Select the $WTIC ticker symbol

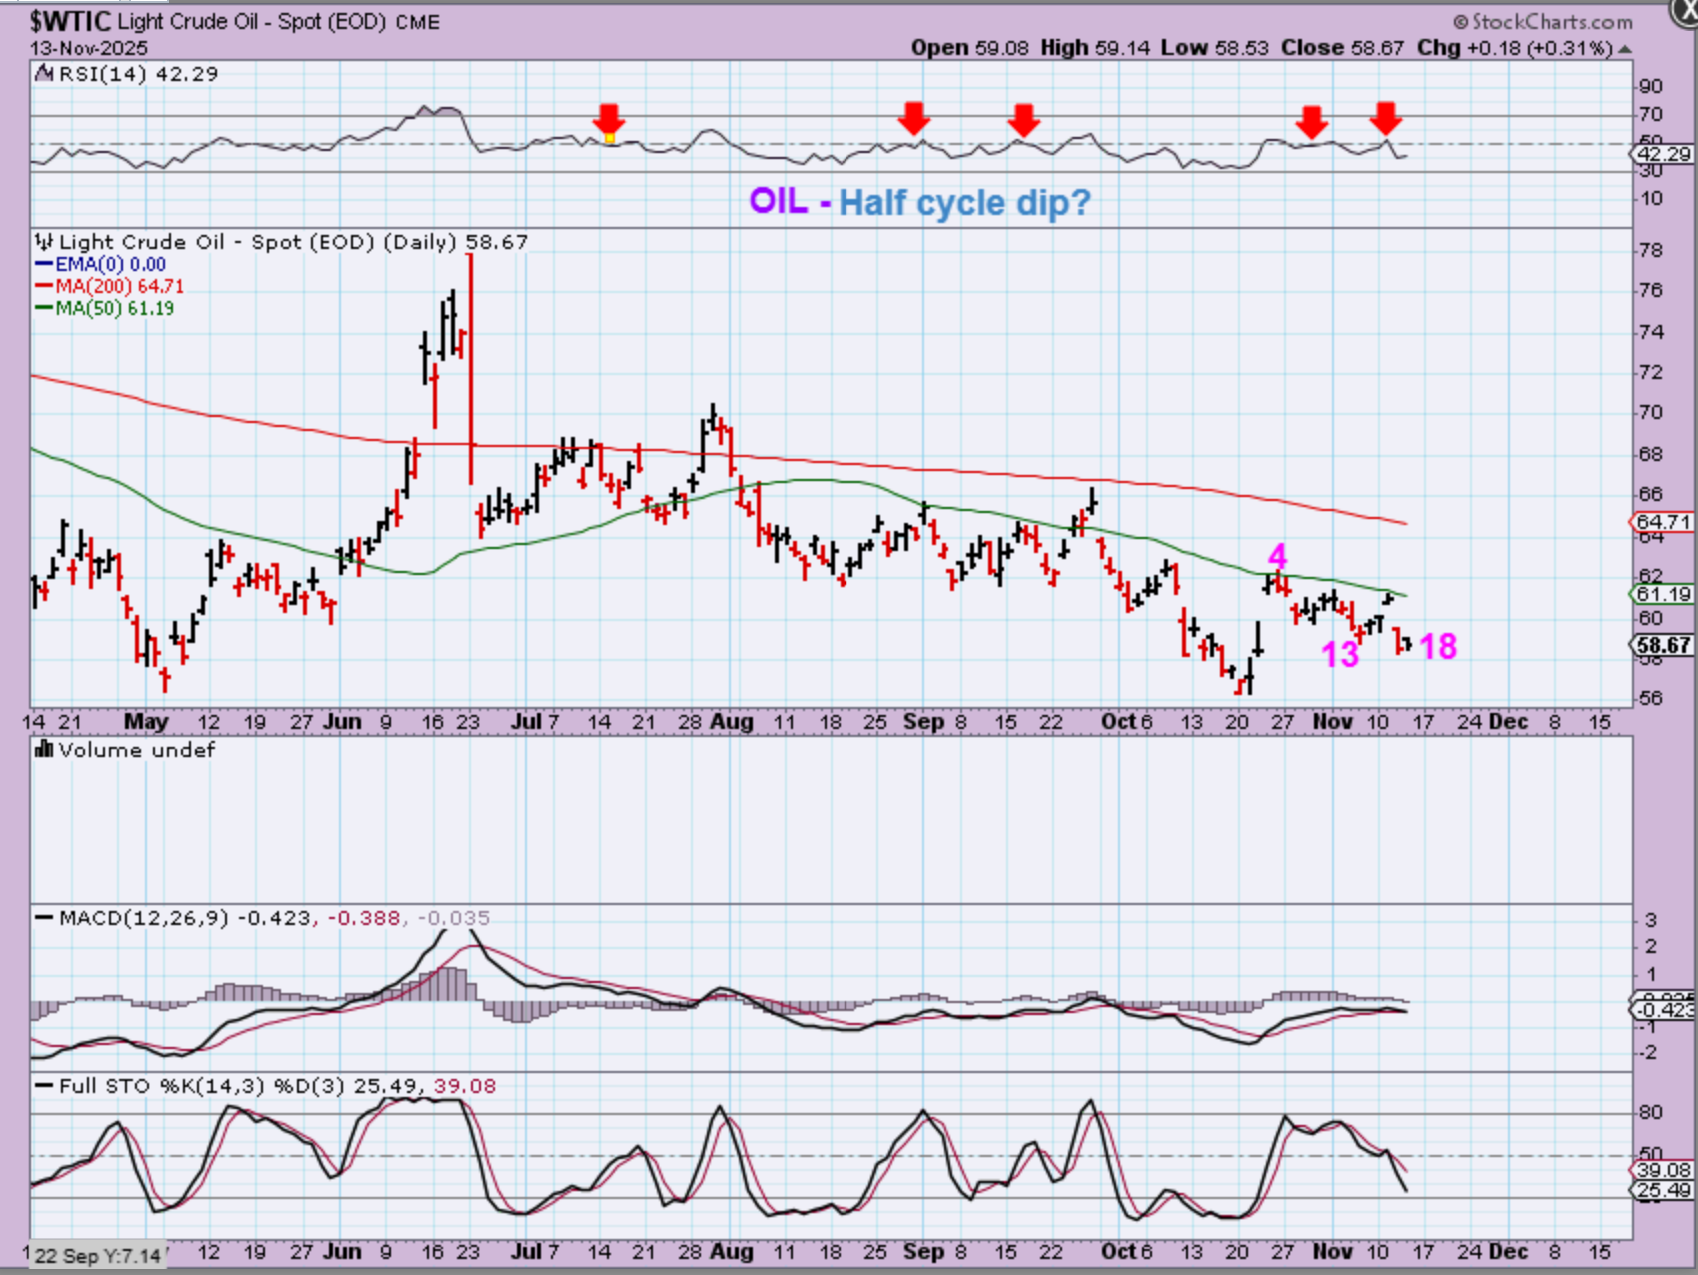coord(70,21)
